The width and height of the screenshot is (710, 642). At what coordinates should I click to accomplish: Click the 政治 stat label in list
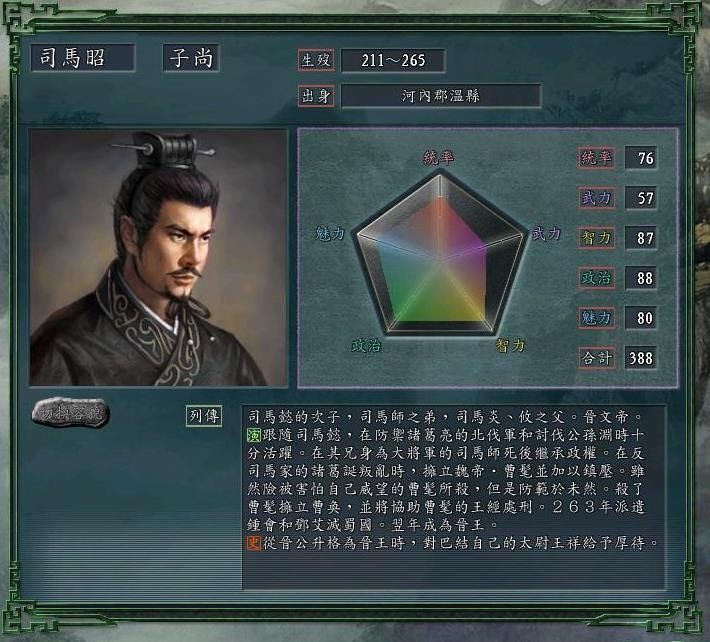tap(596, 278)
